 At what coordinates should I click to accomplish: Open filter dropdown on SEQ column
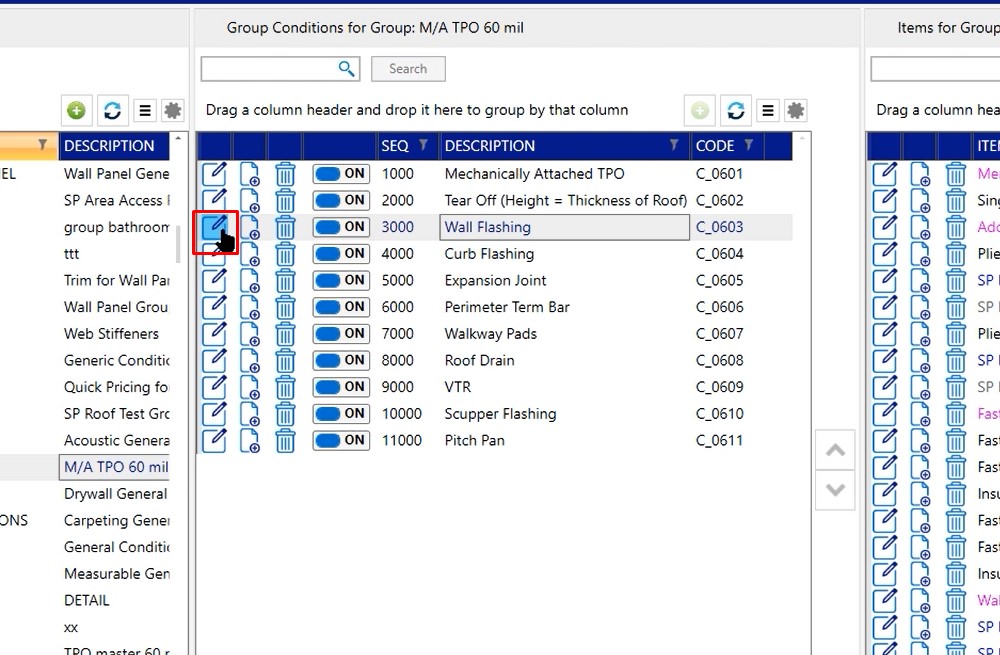pyautogui.click(x=423, y=146)
